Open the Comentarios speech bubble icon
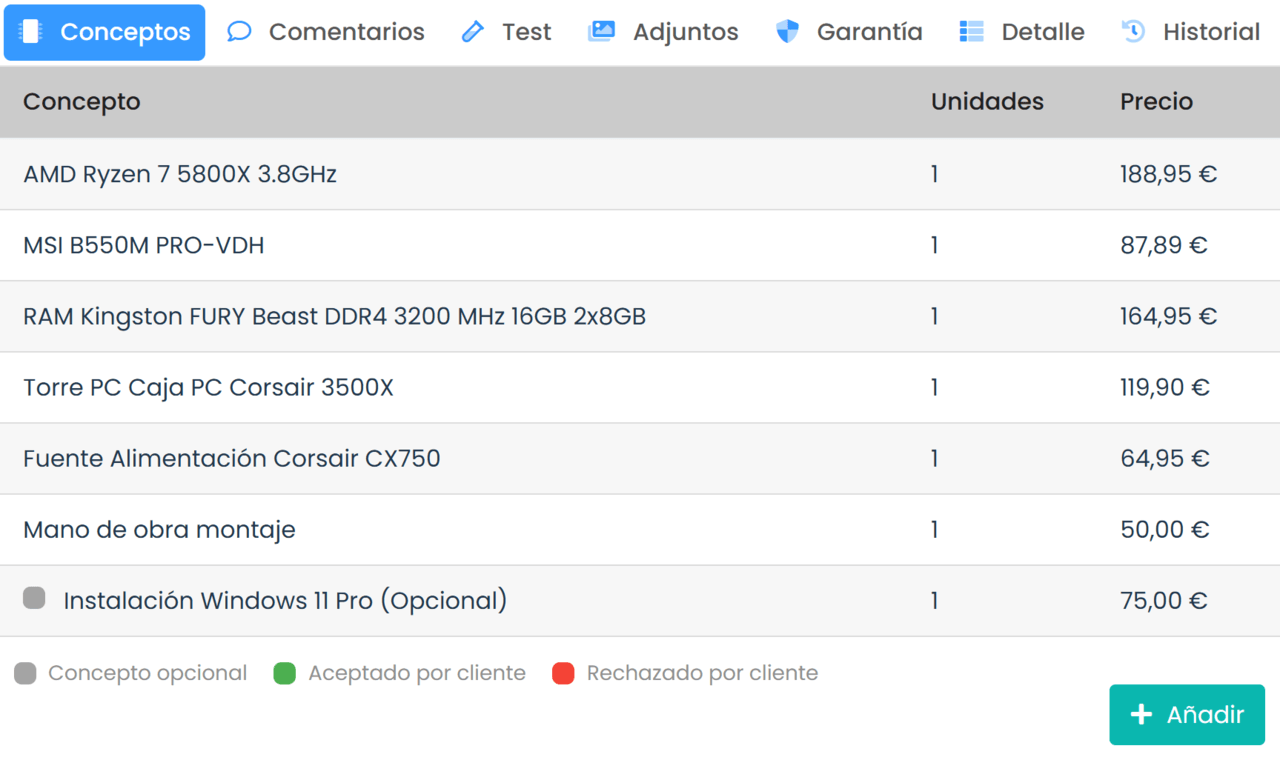1280x760 pixels. point(239,32)
